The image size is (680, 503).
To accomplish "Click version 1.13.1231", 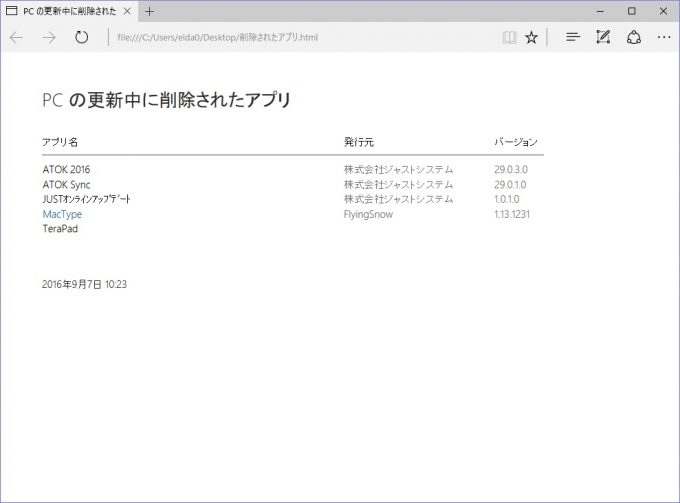I will (512, 214).
